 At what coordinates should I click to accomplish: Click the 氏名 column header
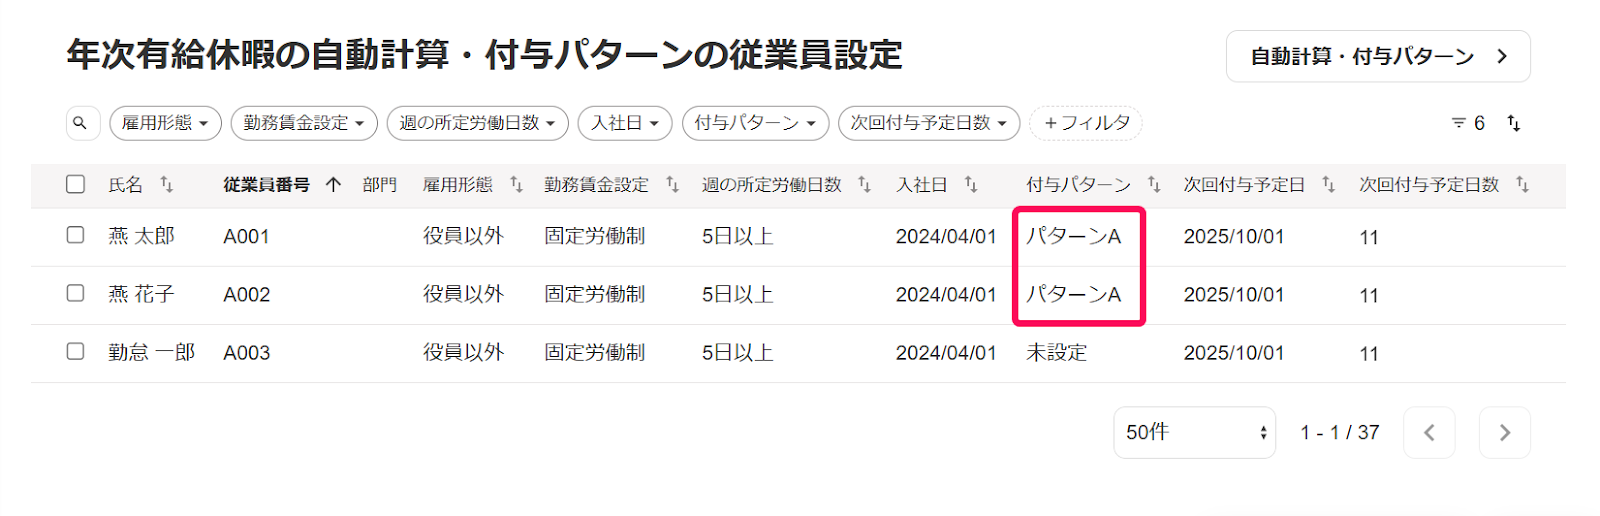coord(126,185)
